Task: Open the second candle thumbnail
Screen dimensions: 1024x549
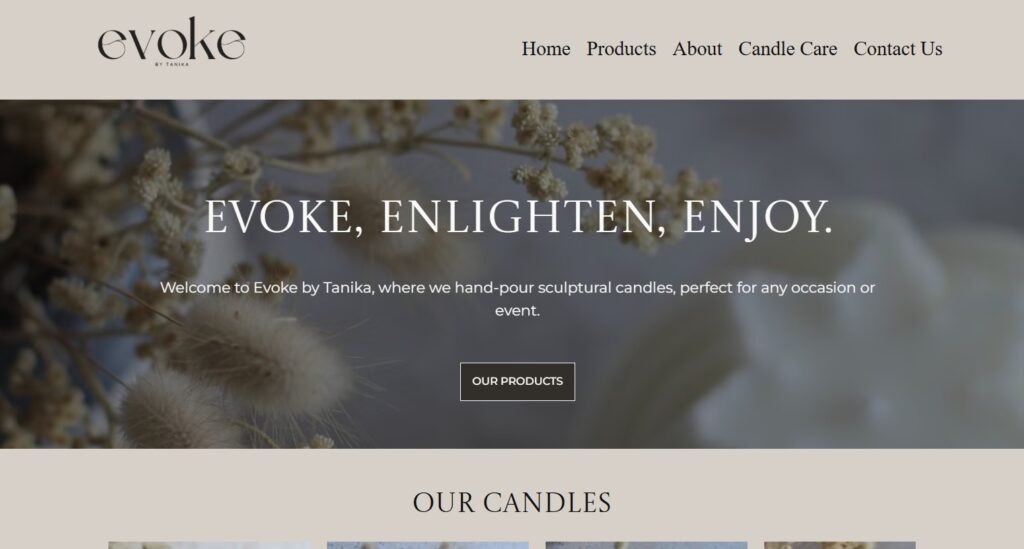Action: (x=428, y=545)
